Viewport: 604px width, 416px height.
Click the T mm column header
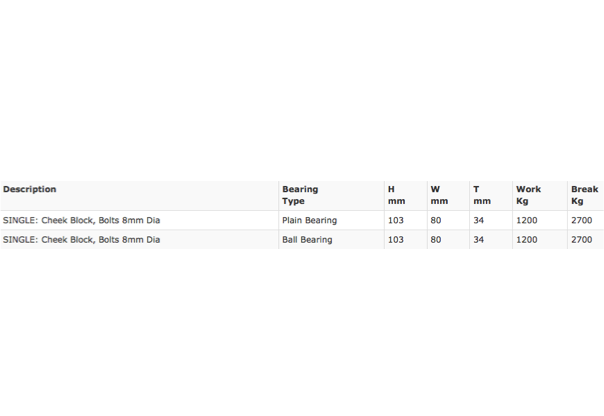point(482,195)
